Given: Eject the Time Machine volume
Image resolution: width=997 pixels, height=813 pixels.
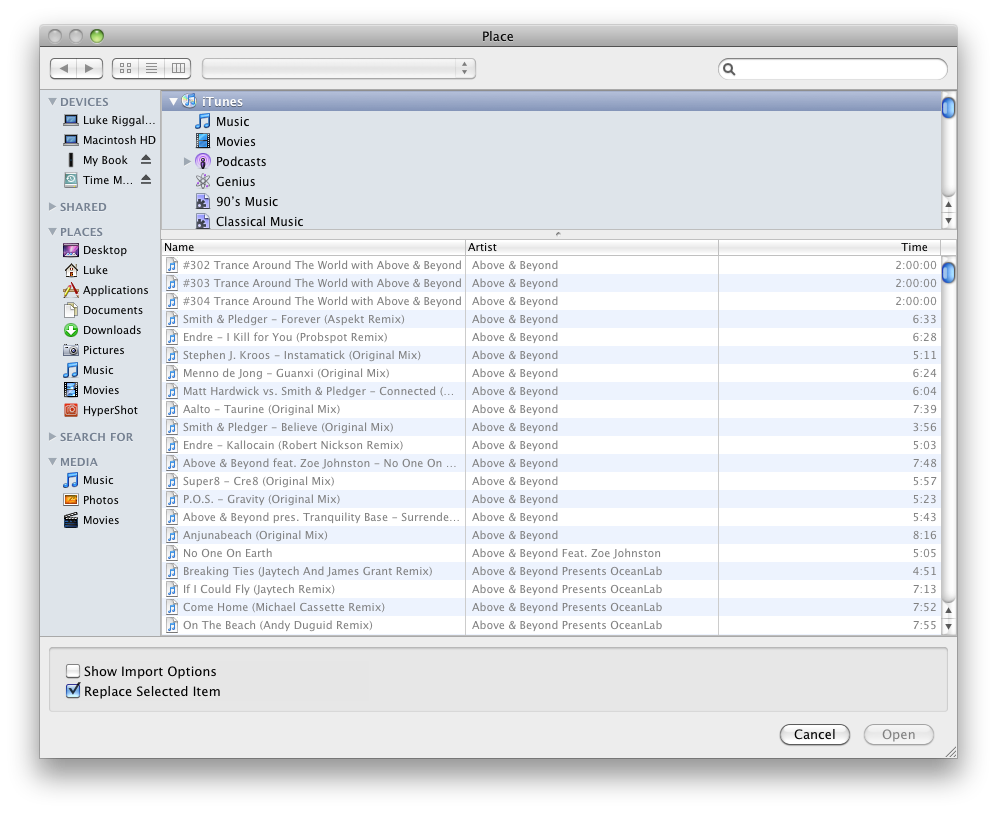Looking at the screenshot, I should [146, 180].
